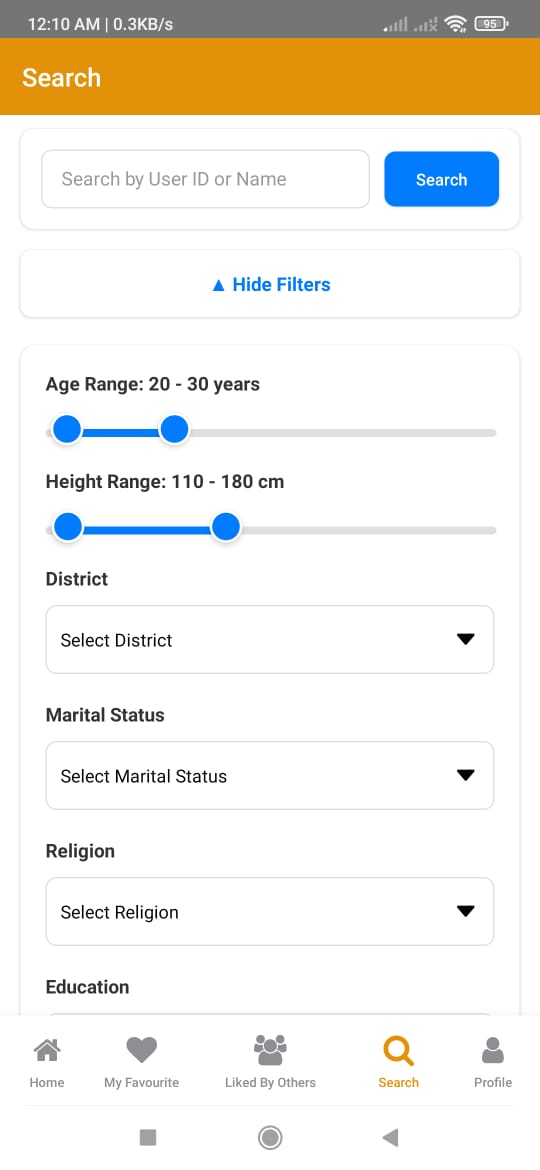Click the battery indicator in status bar
Screen dimensions: 540x1170
click(x=491, y=25)
